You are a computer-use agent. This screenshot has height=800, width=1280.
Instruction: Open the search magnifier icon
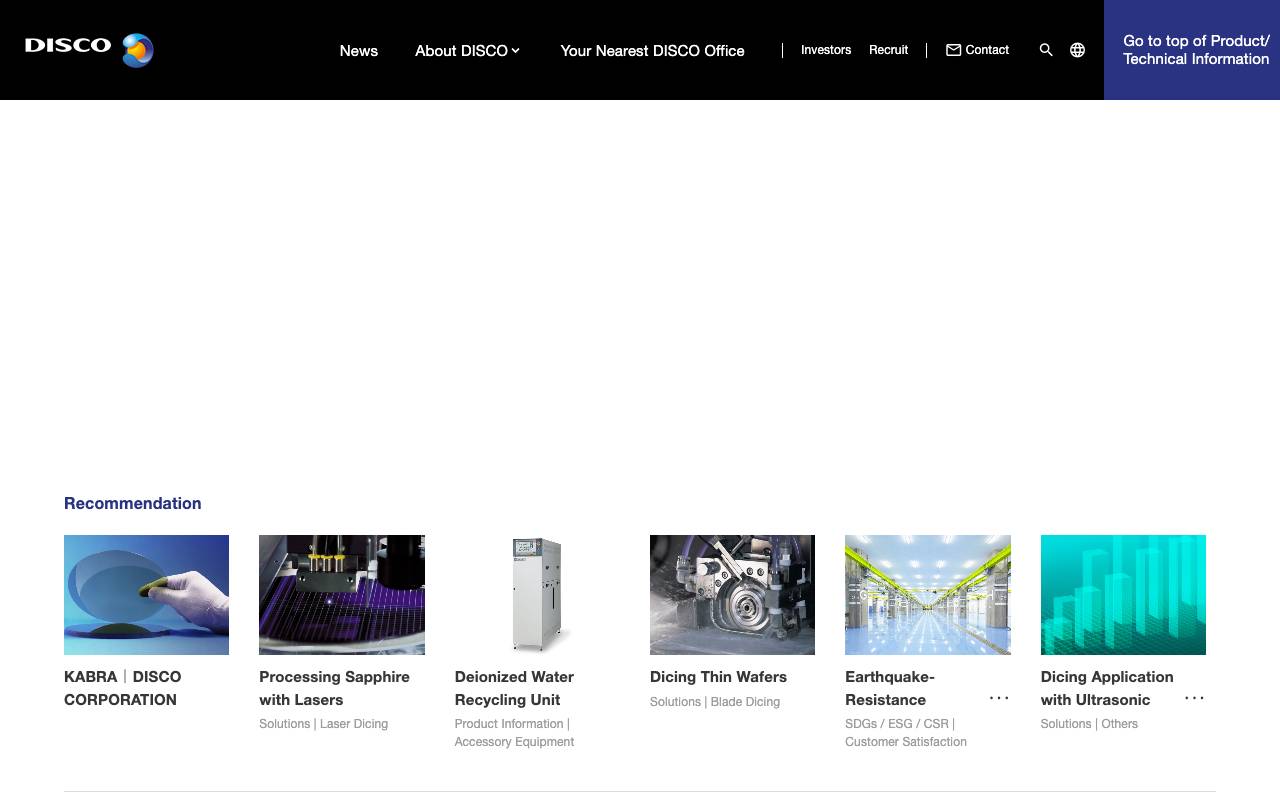1046,50
